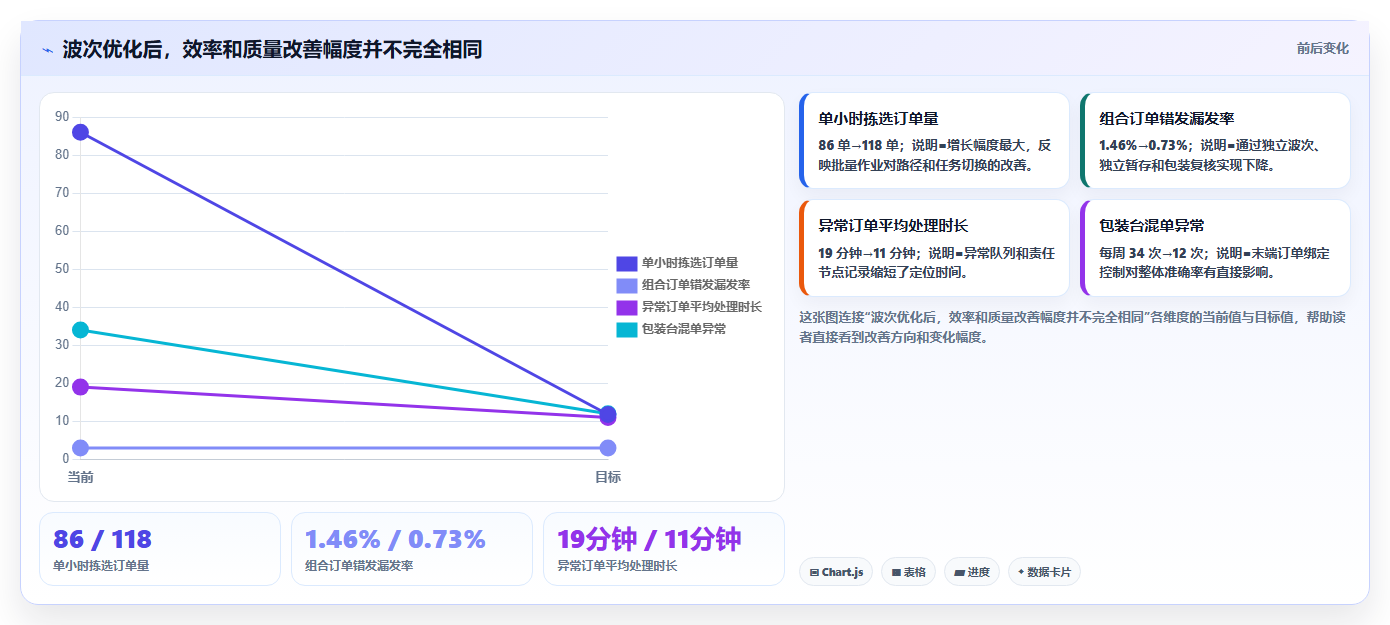Click description text 1.46%→0.73%
The width and height of the screenshot is (1390, 625).
click(x=1142, y=145)
